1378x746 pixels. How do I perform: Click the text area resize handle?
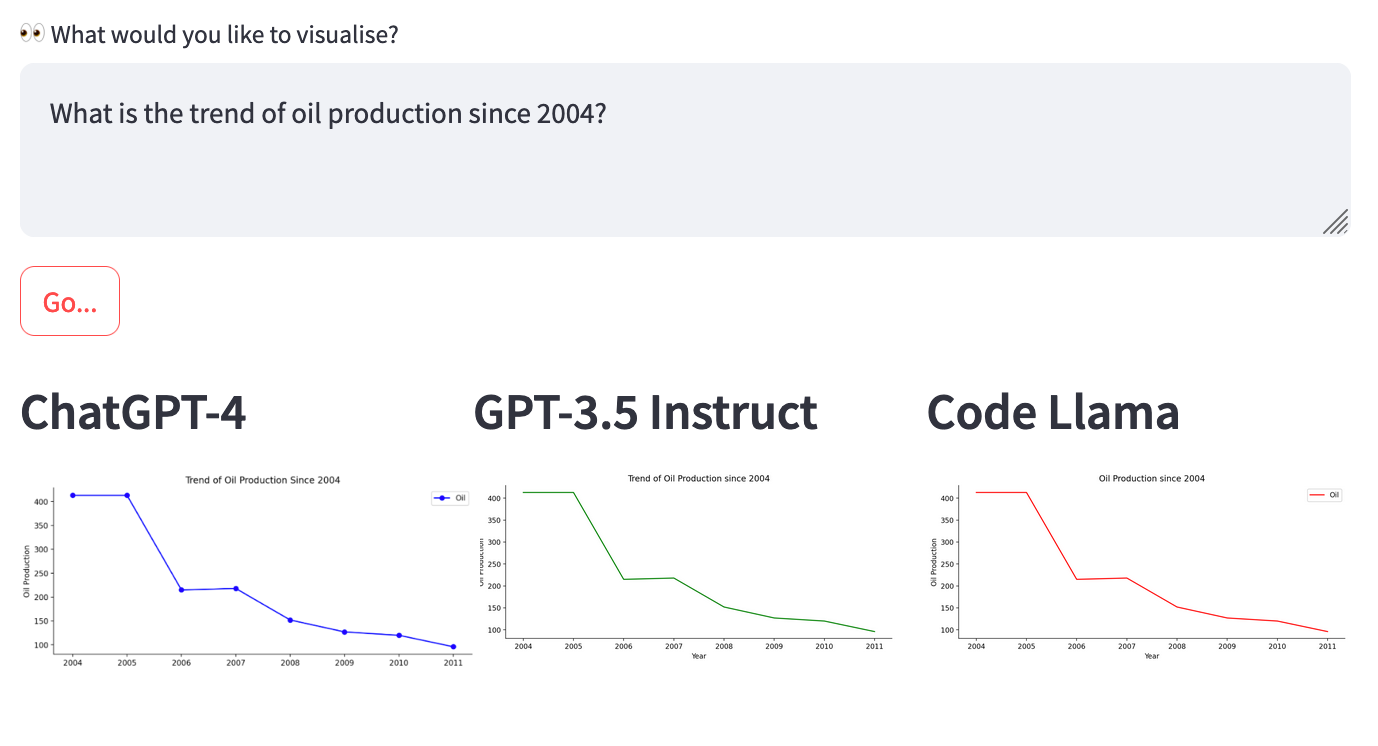click(x=1336, y=222)
